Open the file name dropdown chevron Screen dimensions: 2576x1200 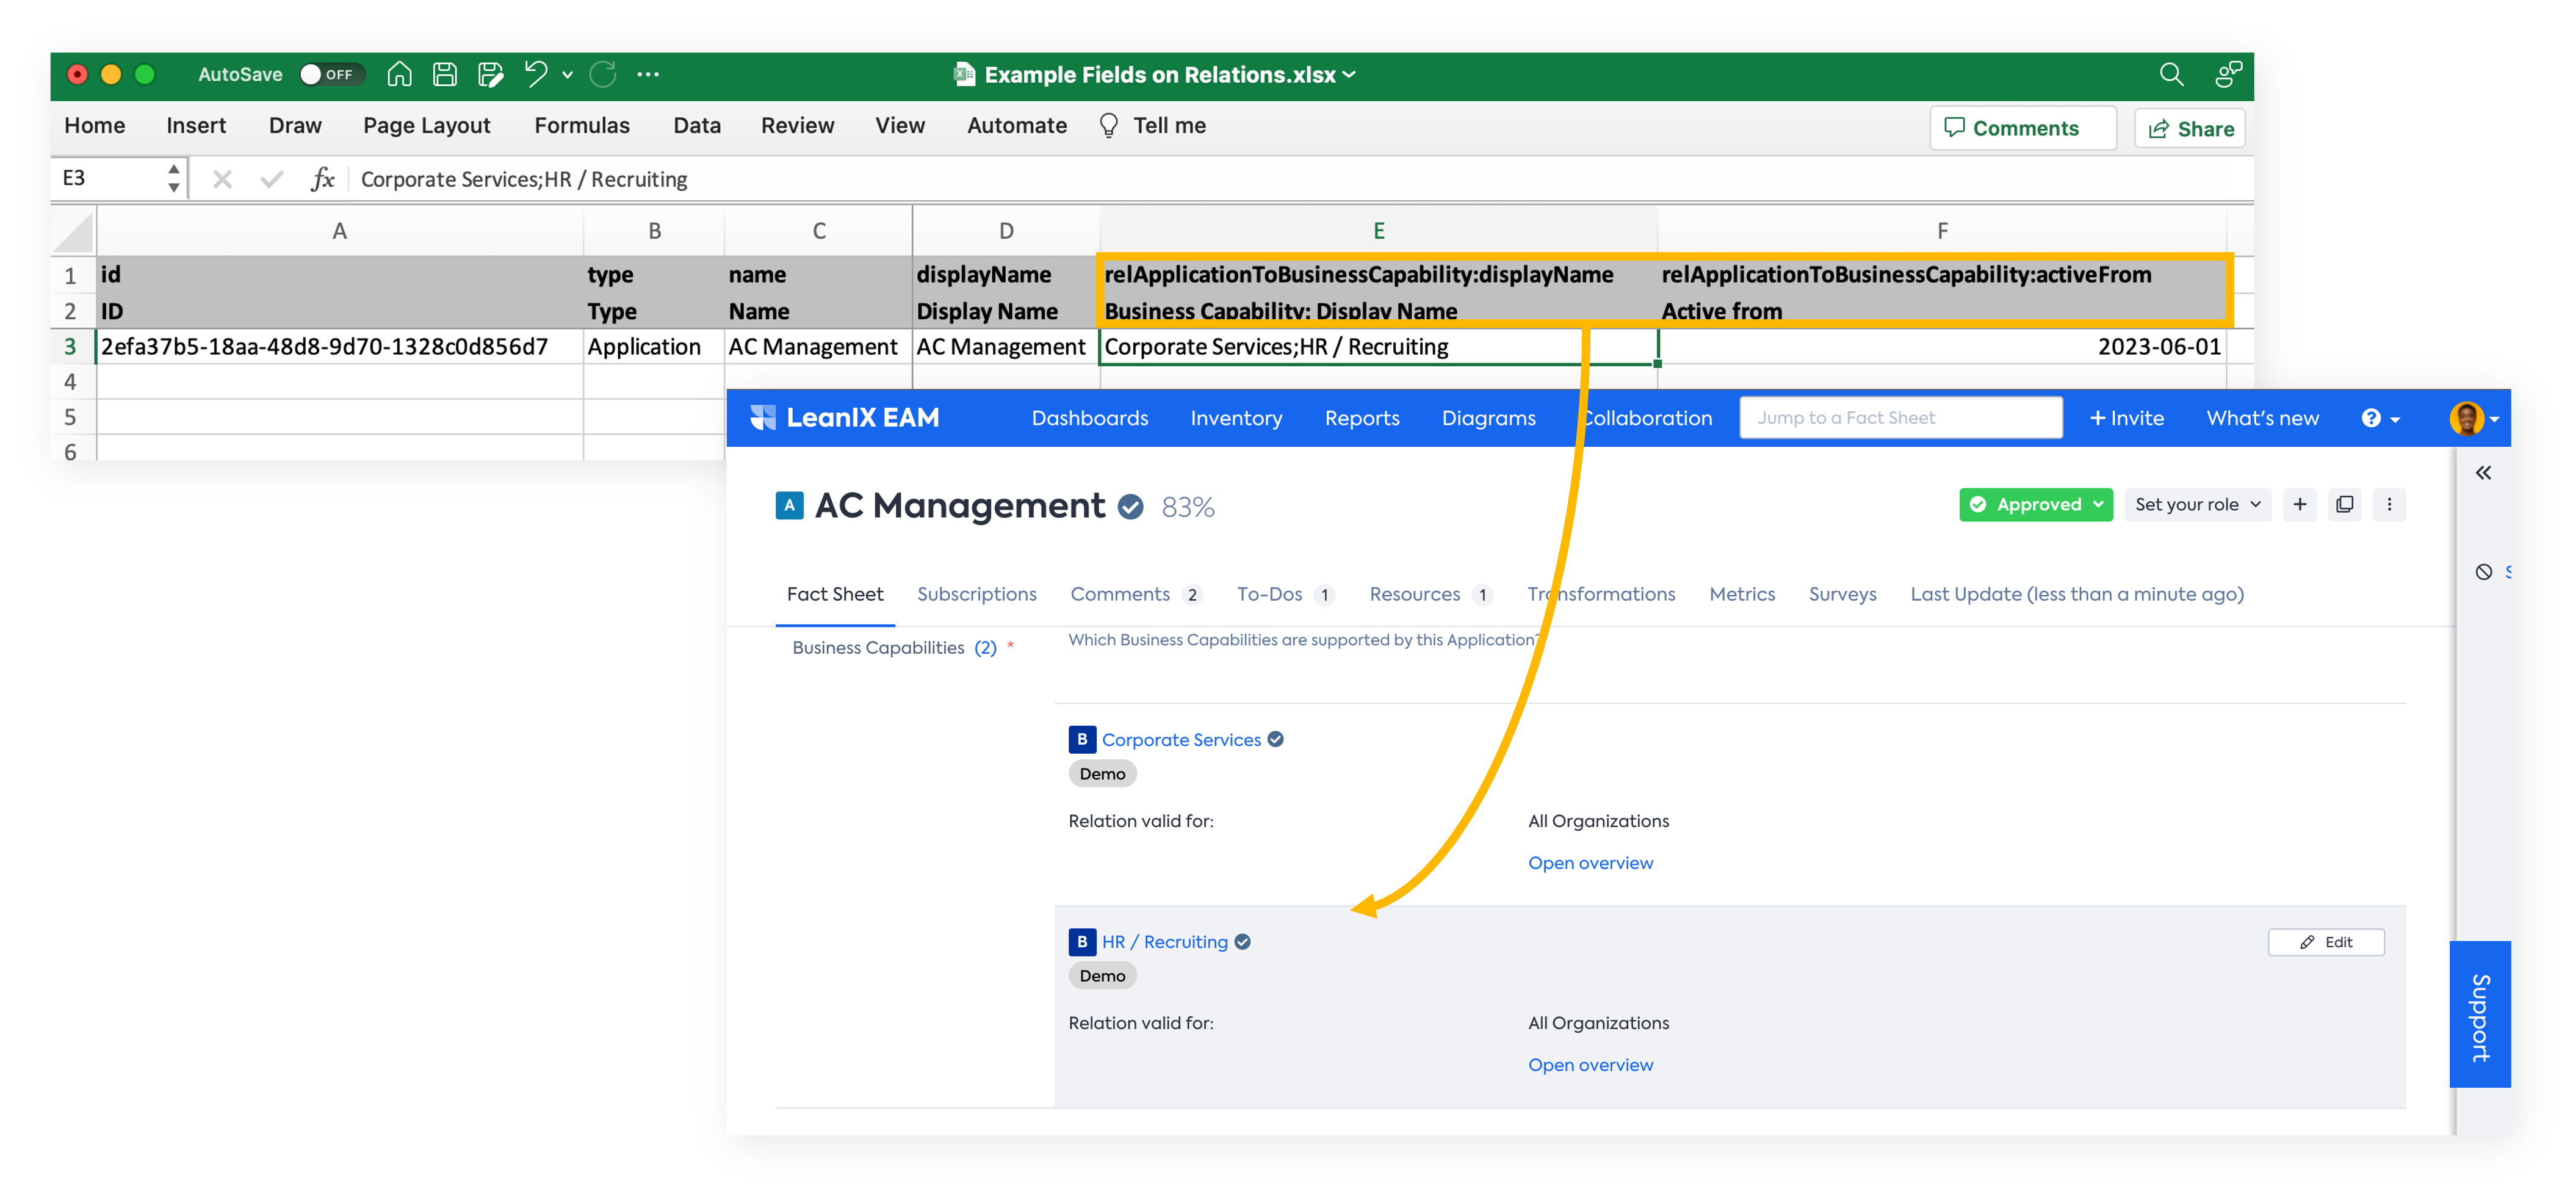point(1349,75)
